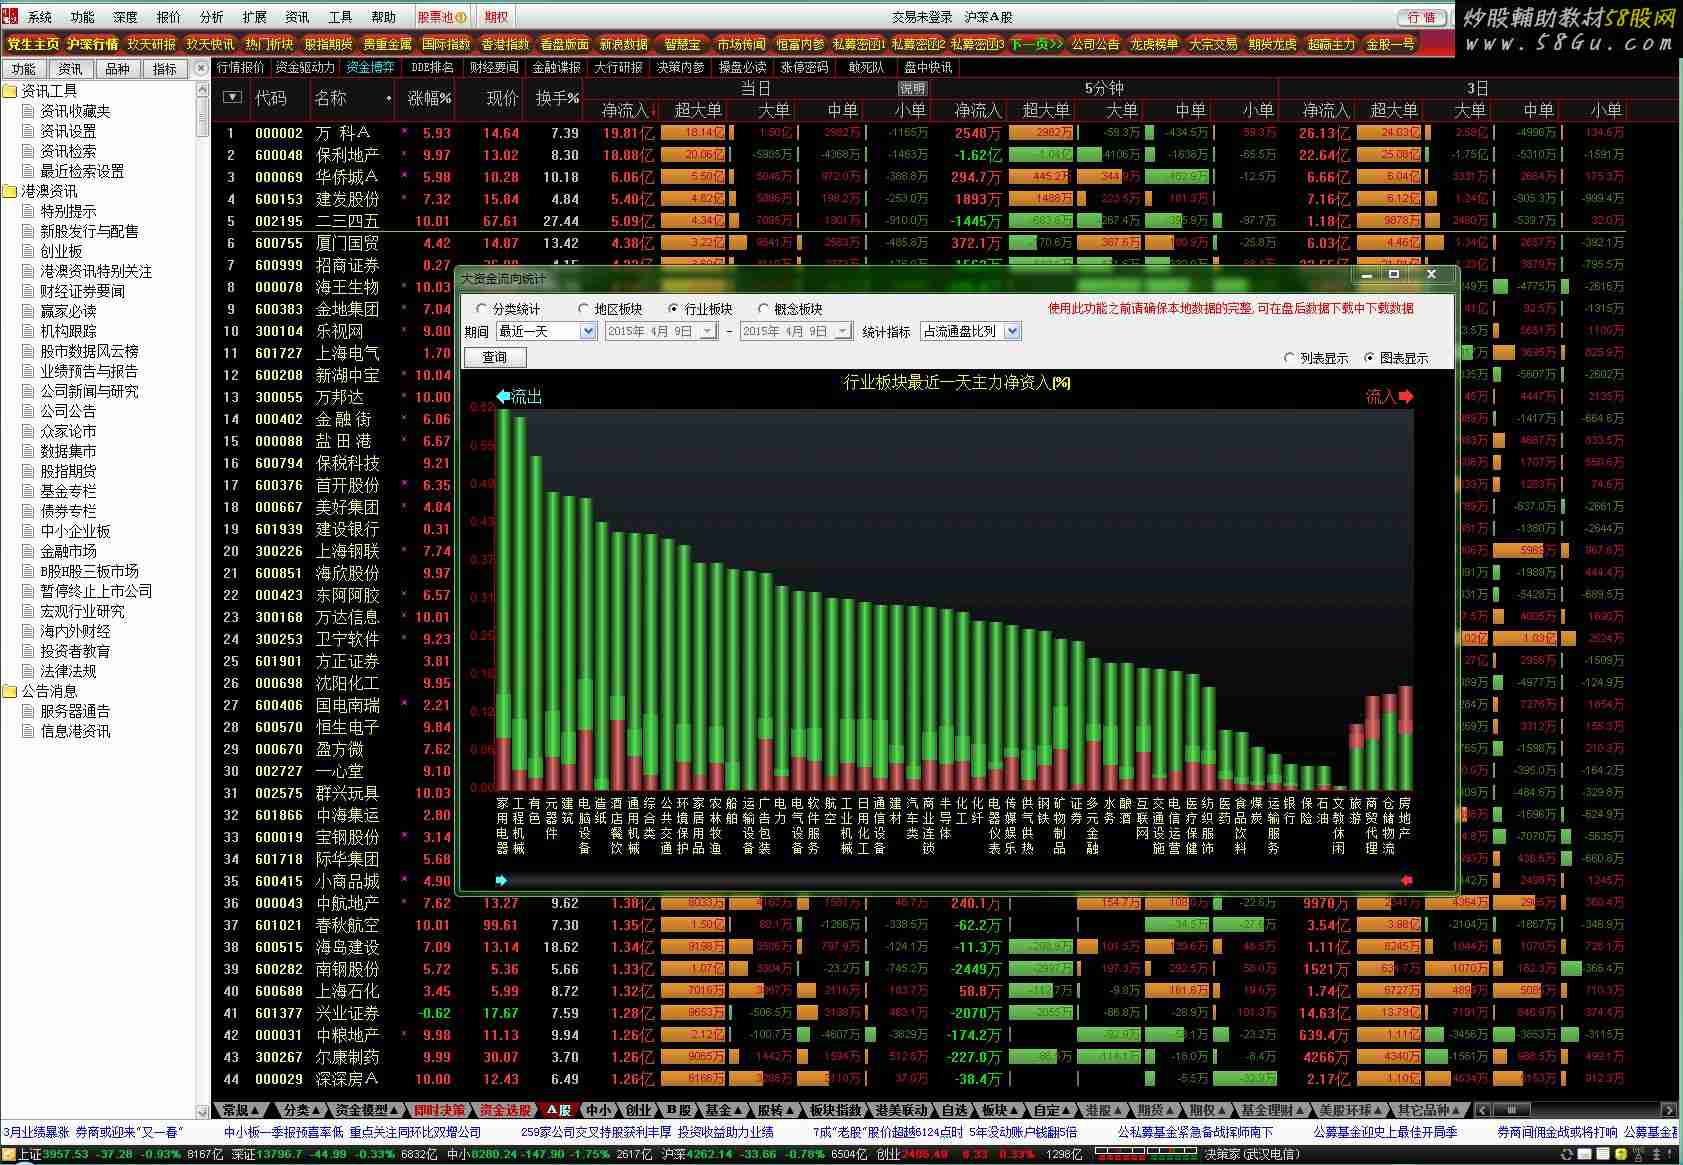Open the 公募基金迎史上最佳开局季 news headline
The height and width of the screenshot is (1165, 1683).
[1384, 1132]
